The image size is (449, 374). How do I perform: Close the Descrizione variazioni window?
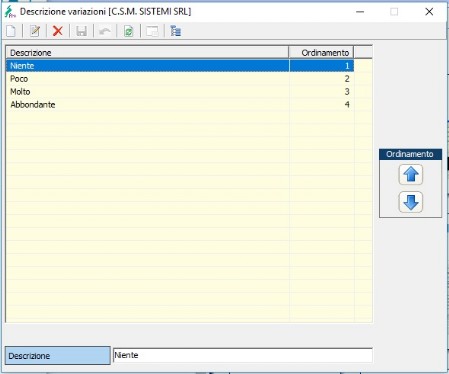(429, 12)
